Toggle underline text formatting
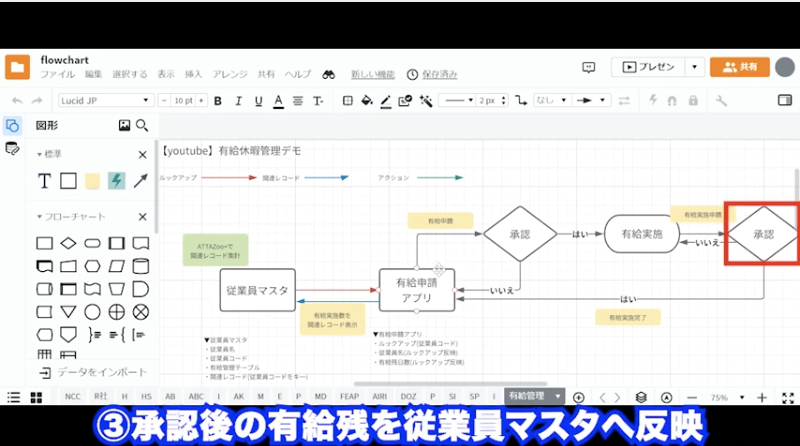The image size is (800, 446). [256, 101]
